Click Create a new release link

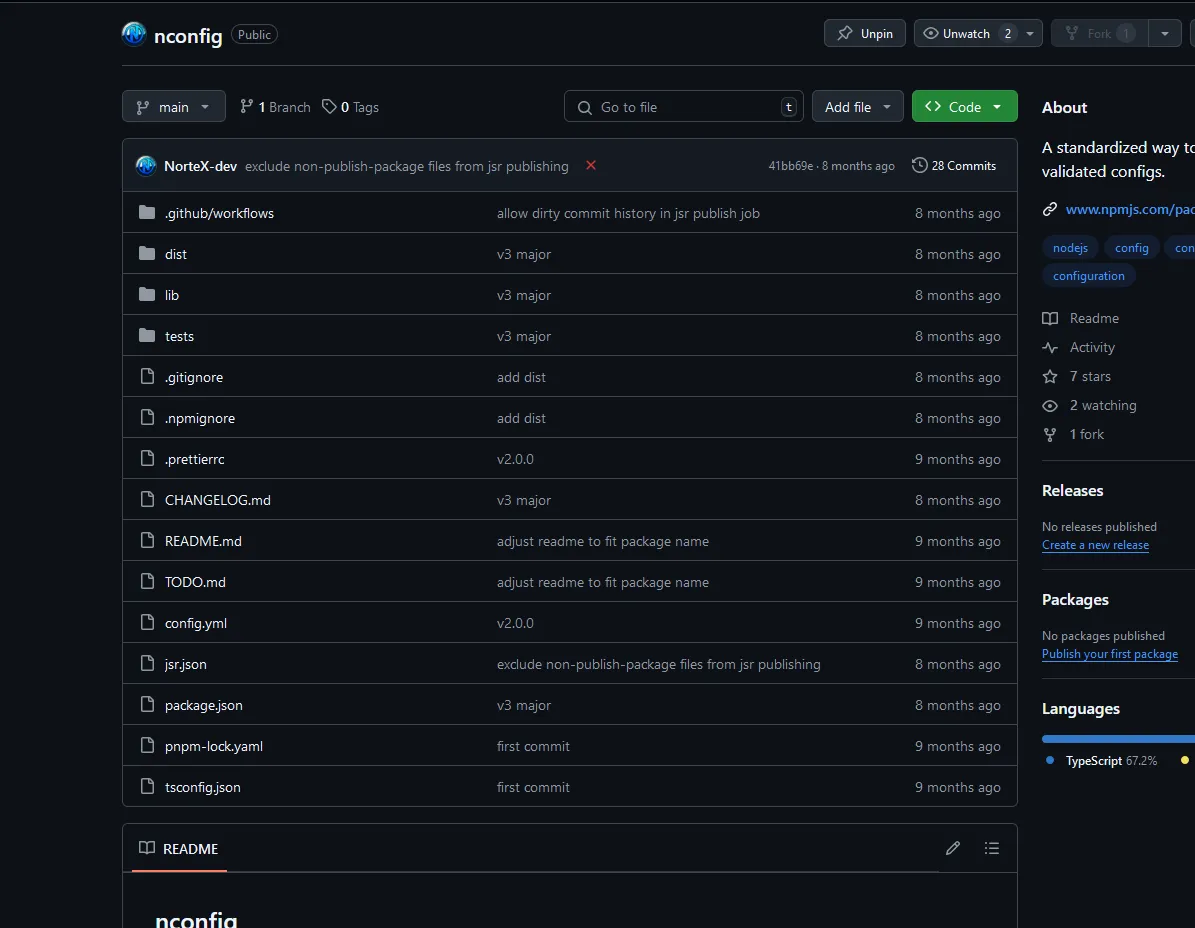(1095, 545)
